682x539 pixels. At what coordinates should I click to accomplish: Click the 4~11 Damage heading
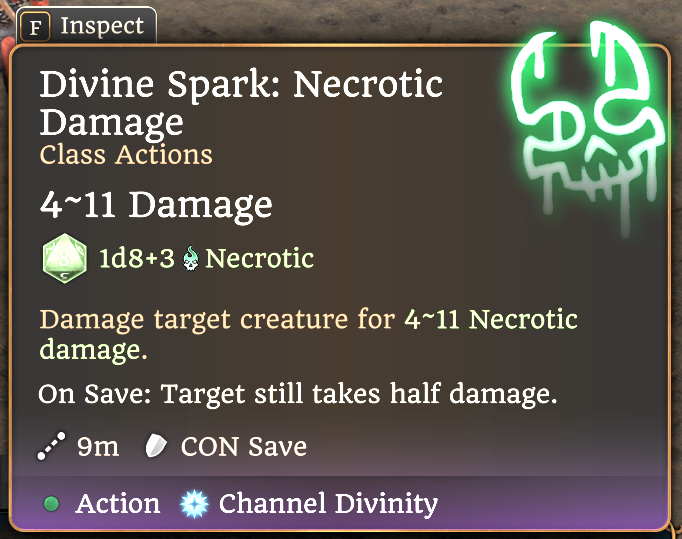tap(156, 204)
